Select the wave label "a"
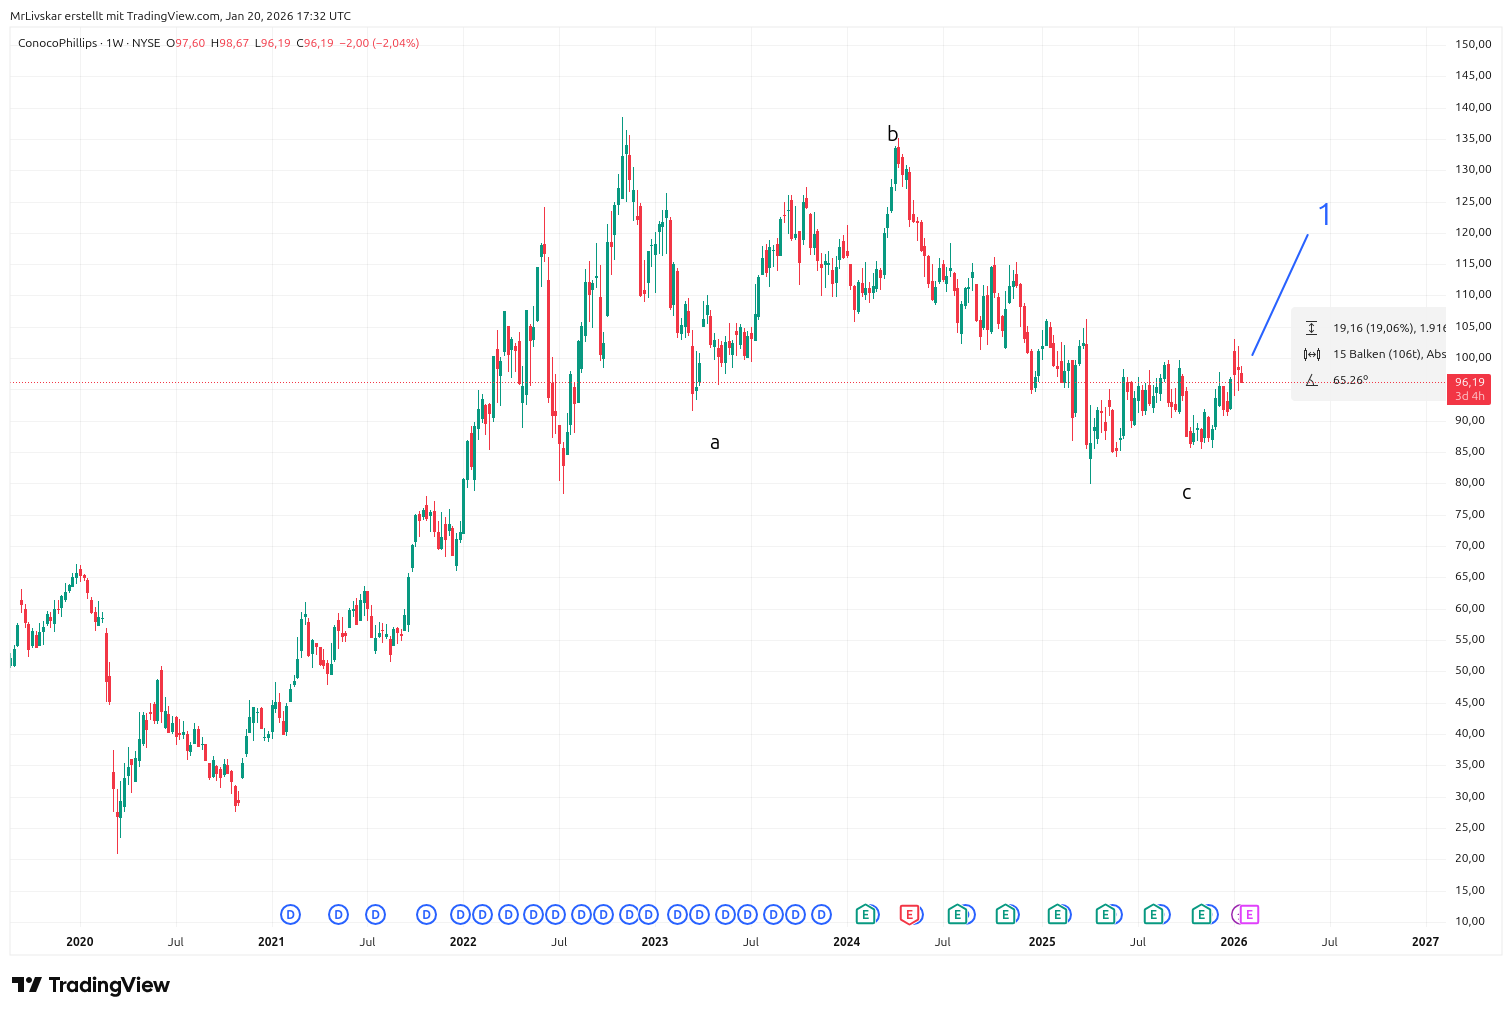The height and width of the screenshot is (1015, 1512). [714, 442]
